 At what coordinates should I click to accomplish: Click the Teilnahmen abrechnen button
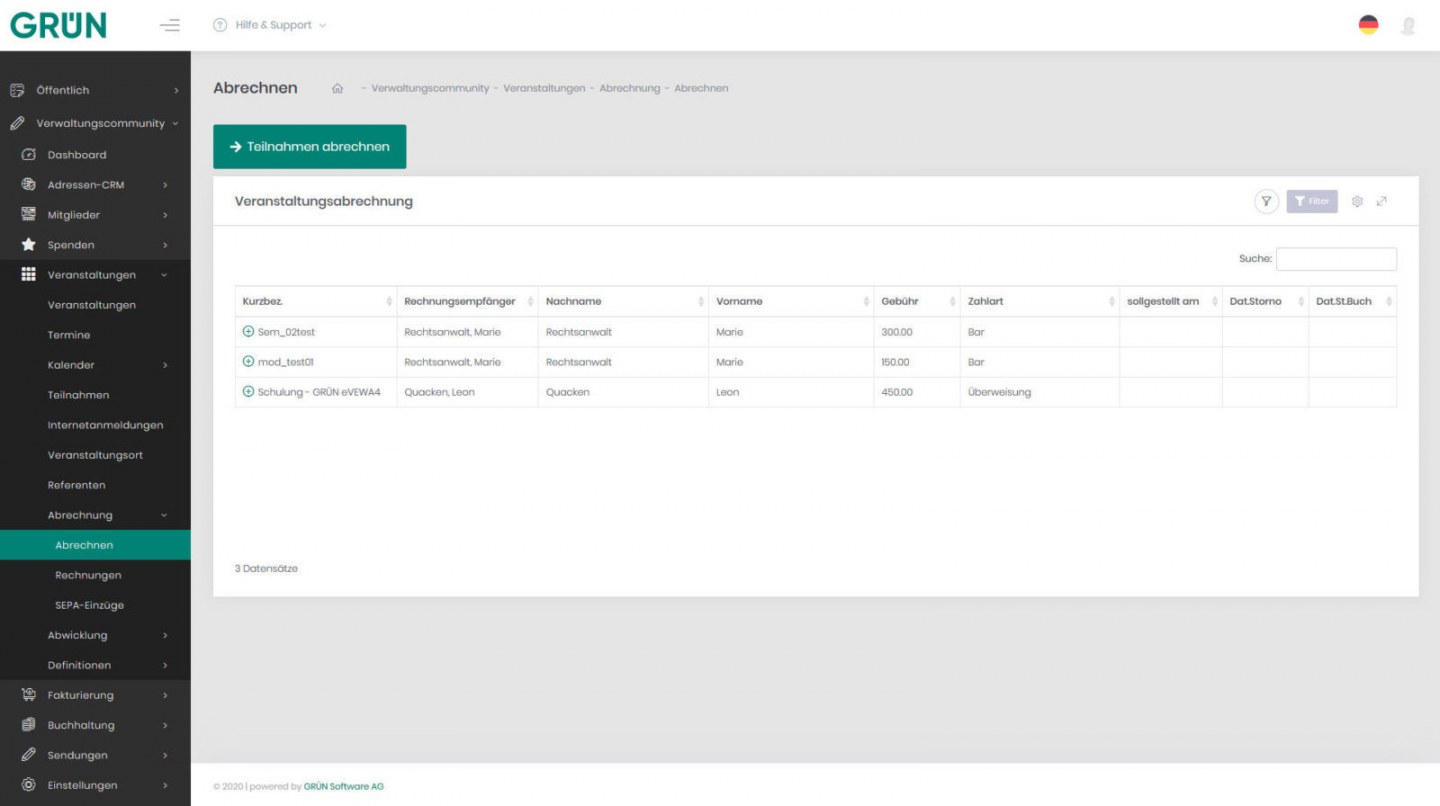point(310,146)
